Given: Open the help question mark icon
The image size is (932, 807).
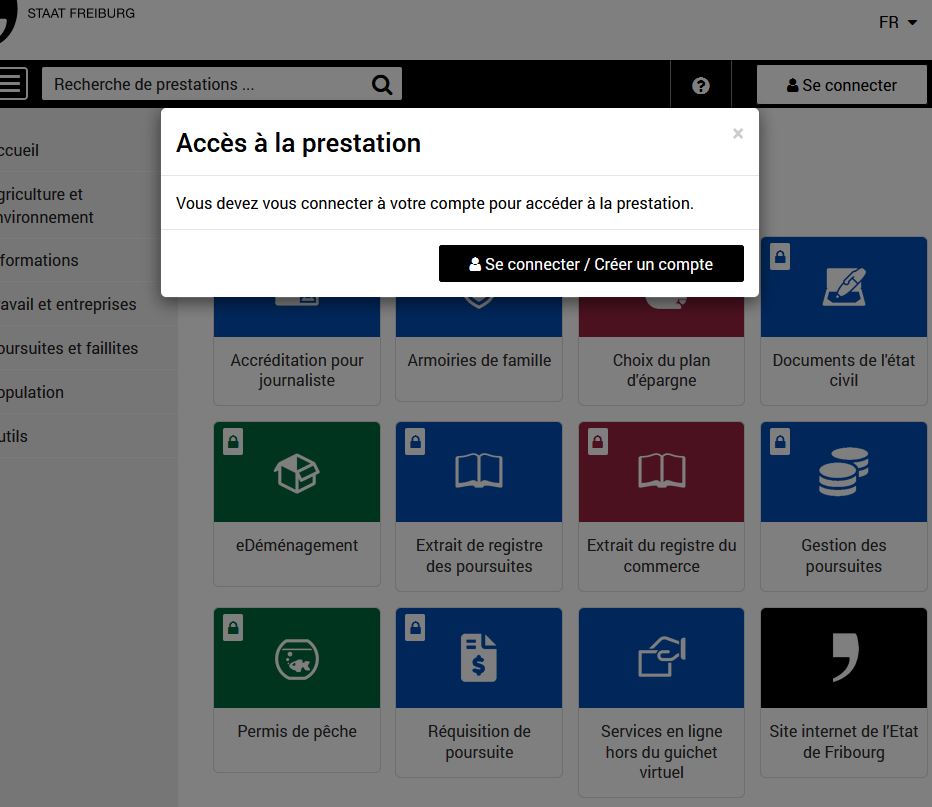Looking at the screenshot, I should click(x=700, y=84).
